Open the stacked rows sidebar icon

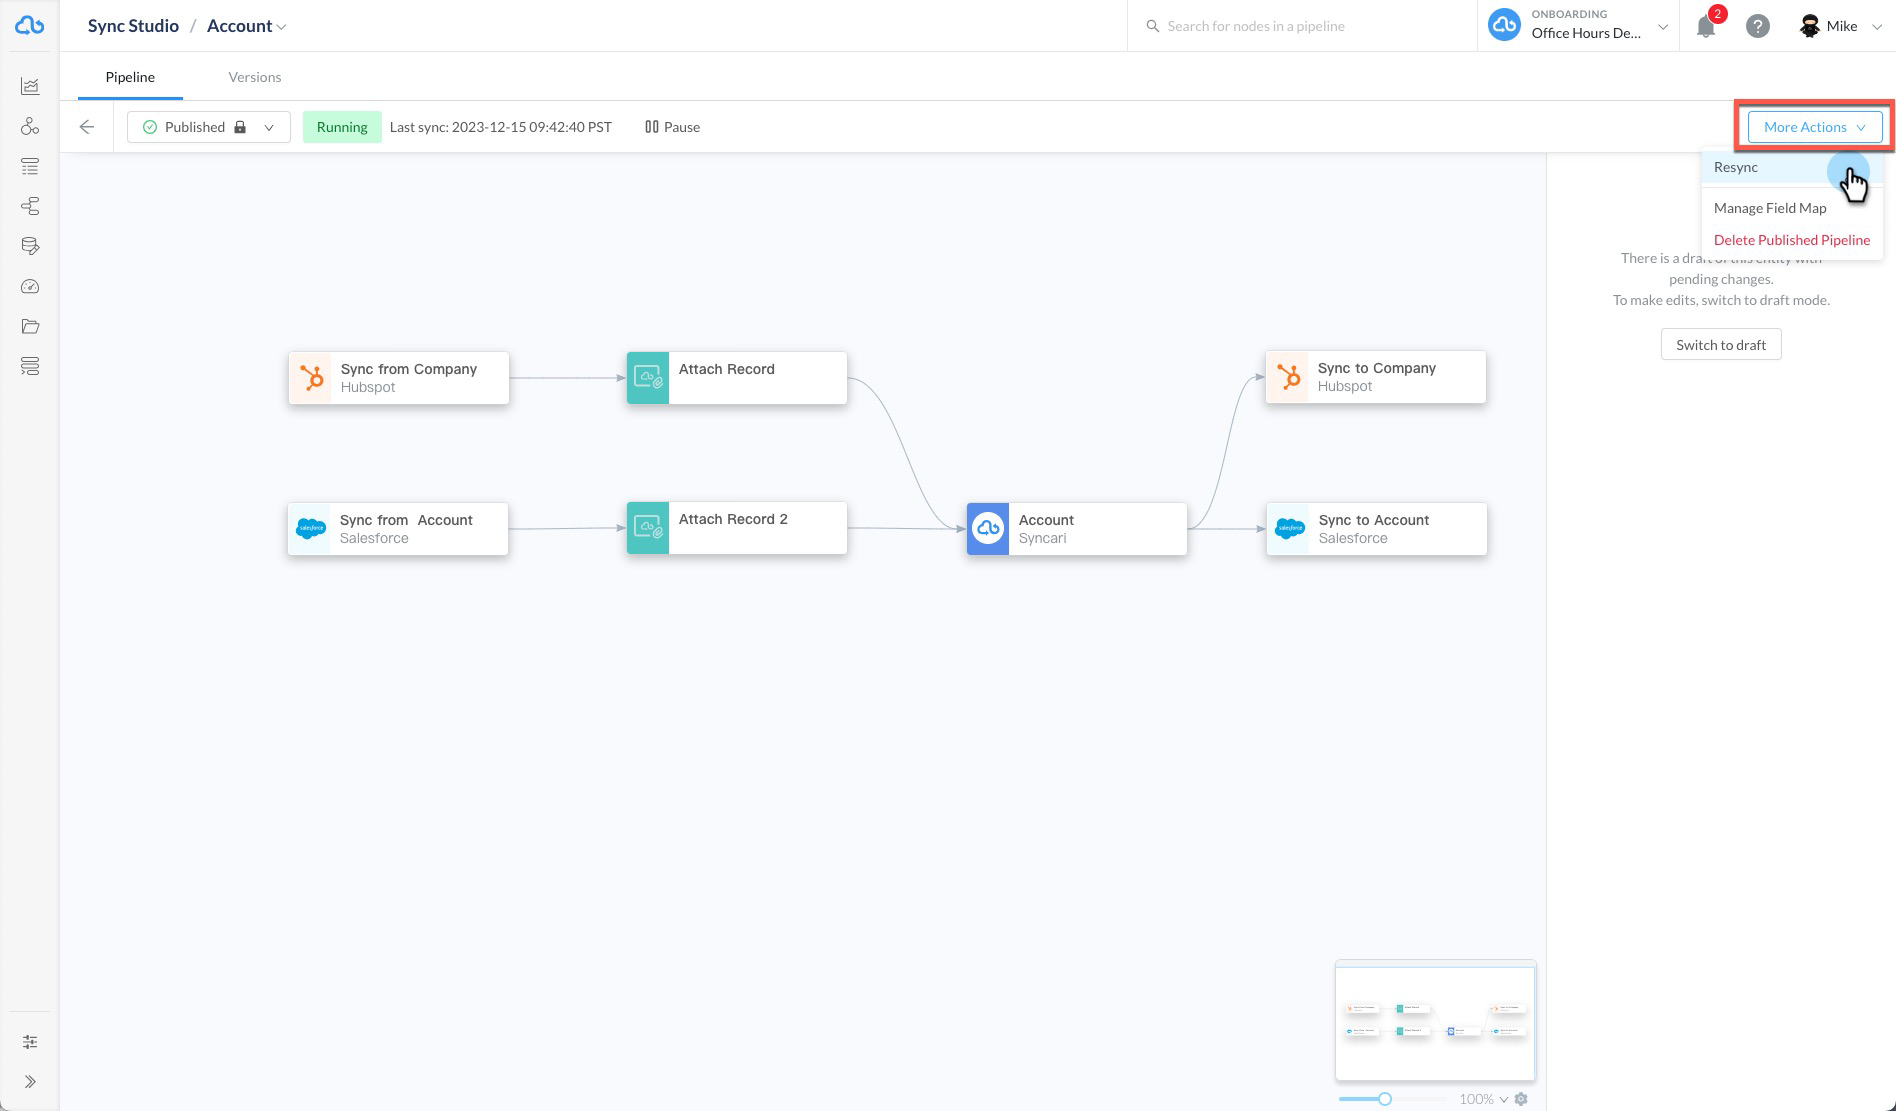click(x=30, y=367)
